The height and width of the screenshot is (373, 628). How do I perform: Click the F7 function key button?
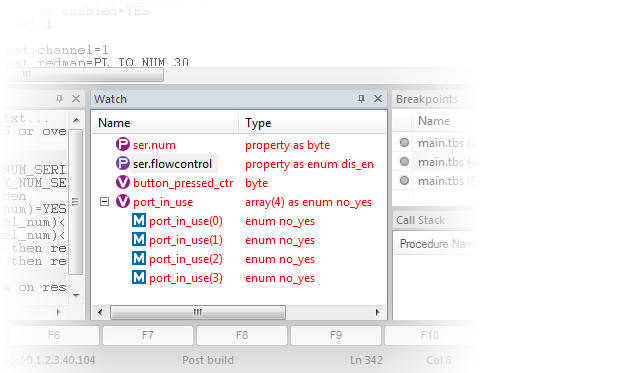[148, 335]
